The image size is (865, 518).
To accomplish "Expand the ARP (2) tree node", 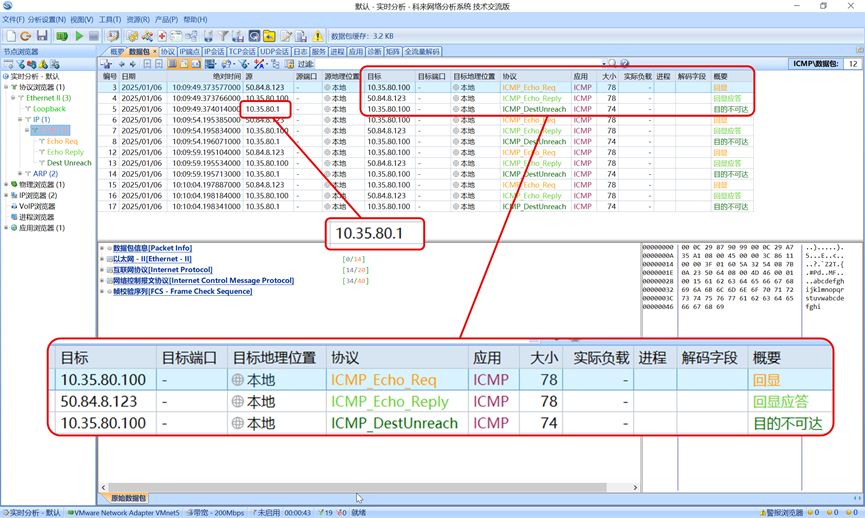I will (x=20, y=173).
